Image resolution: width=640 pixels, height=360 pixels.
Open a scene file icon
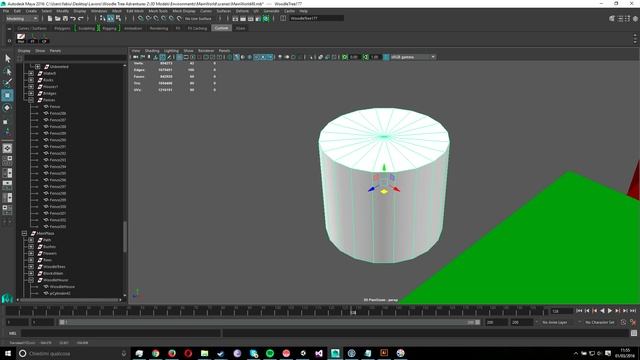[58, 18]
